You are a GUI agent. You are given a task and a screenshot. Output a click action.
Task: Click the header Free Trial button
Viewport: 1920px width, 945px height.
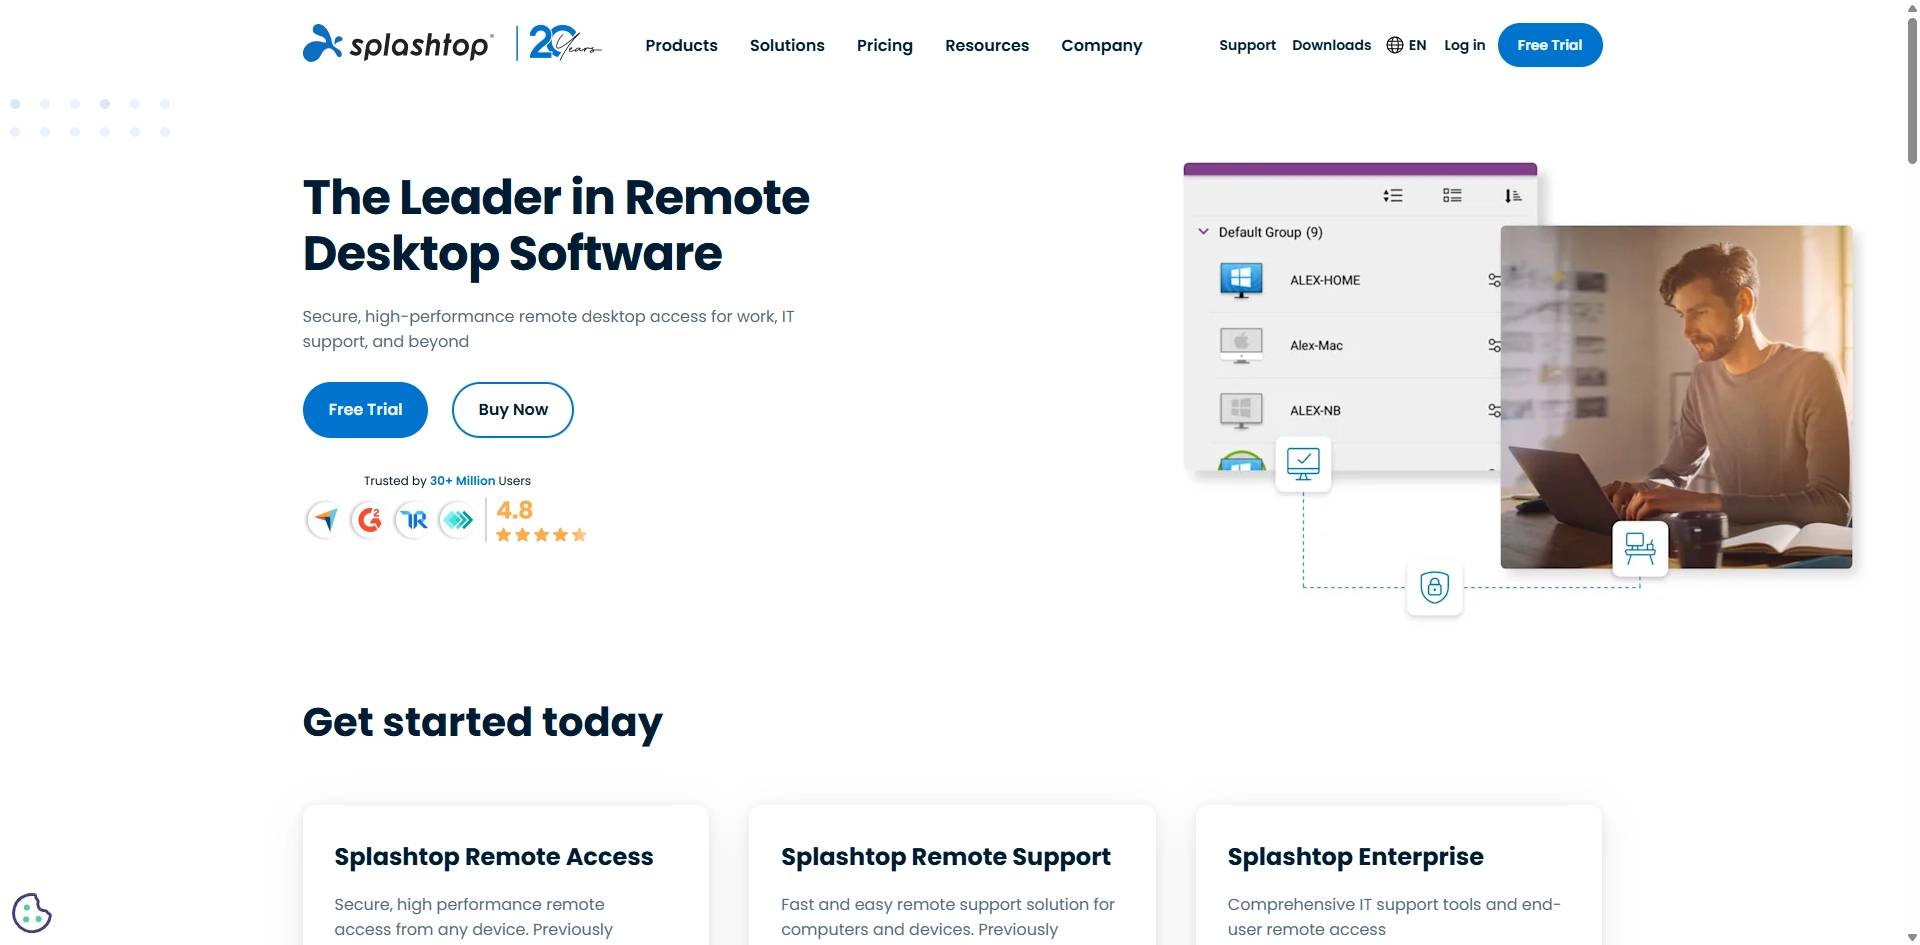(1550, 45)
